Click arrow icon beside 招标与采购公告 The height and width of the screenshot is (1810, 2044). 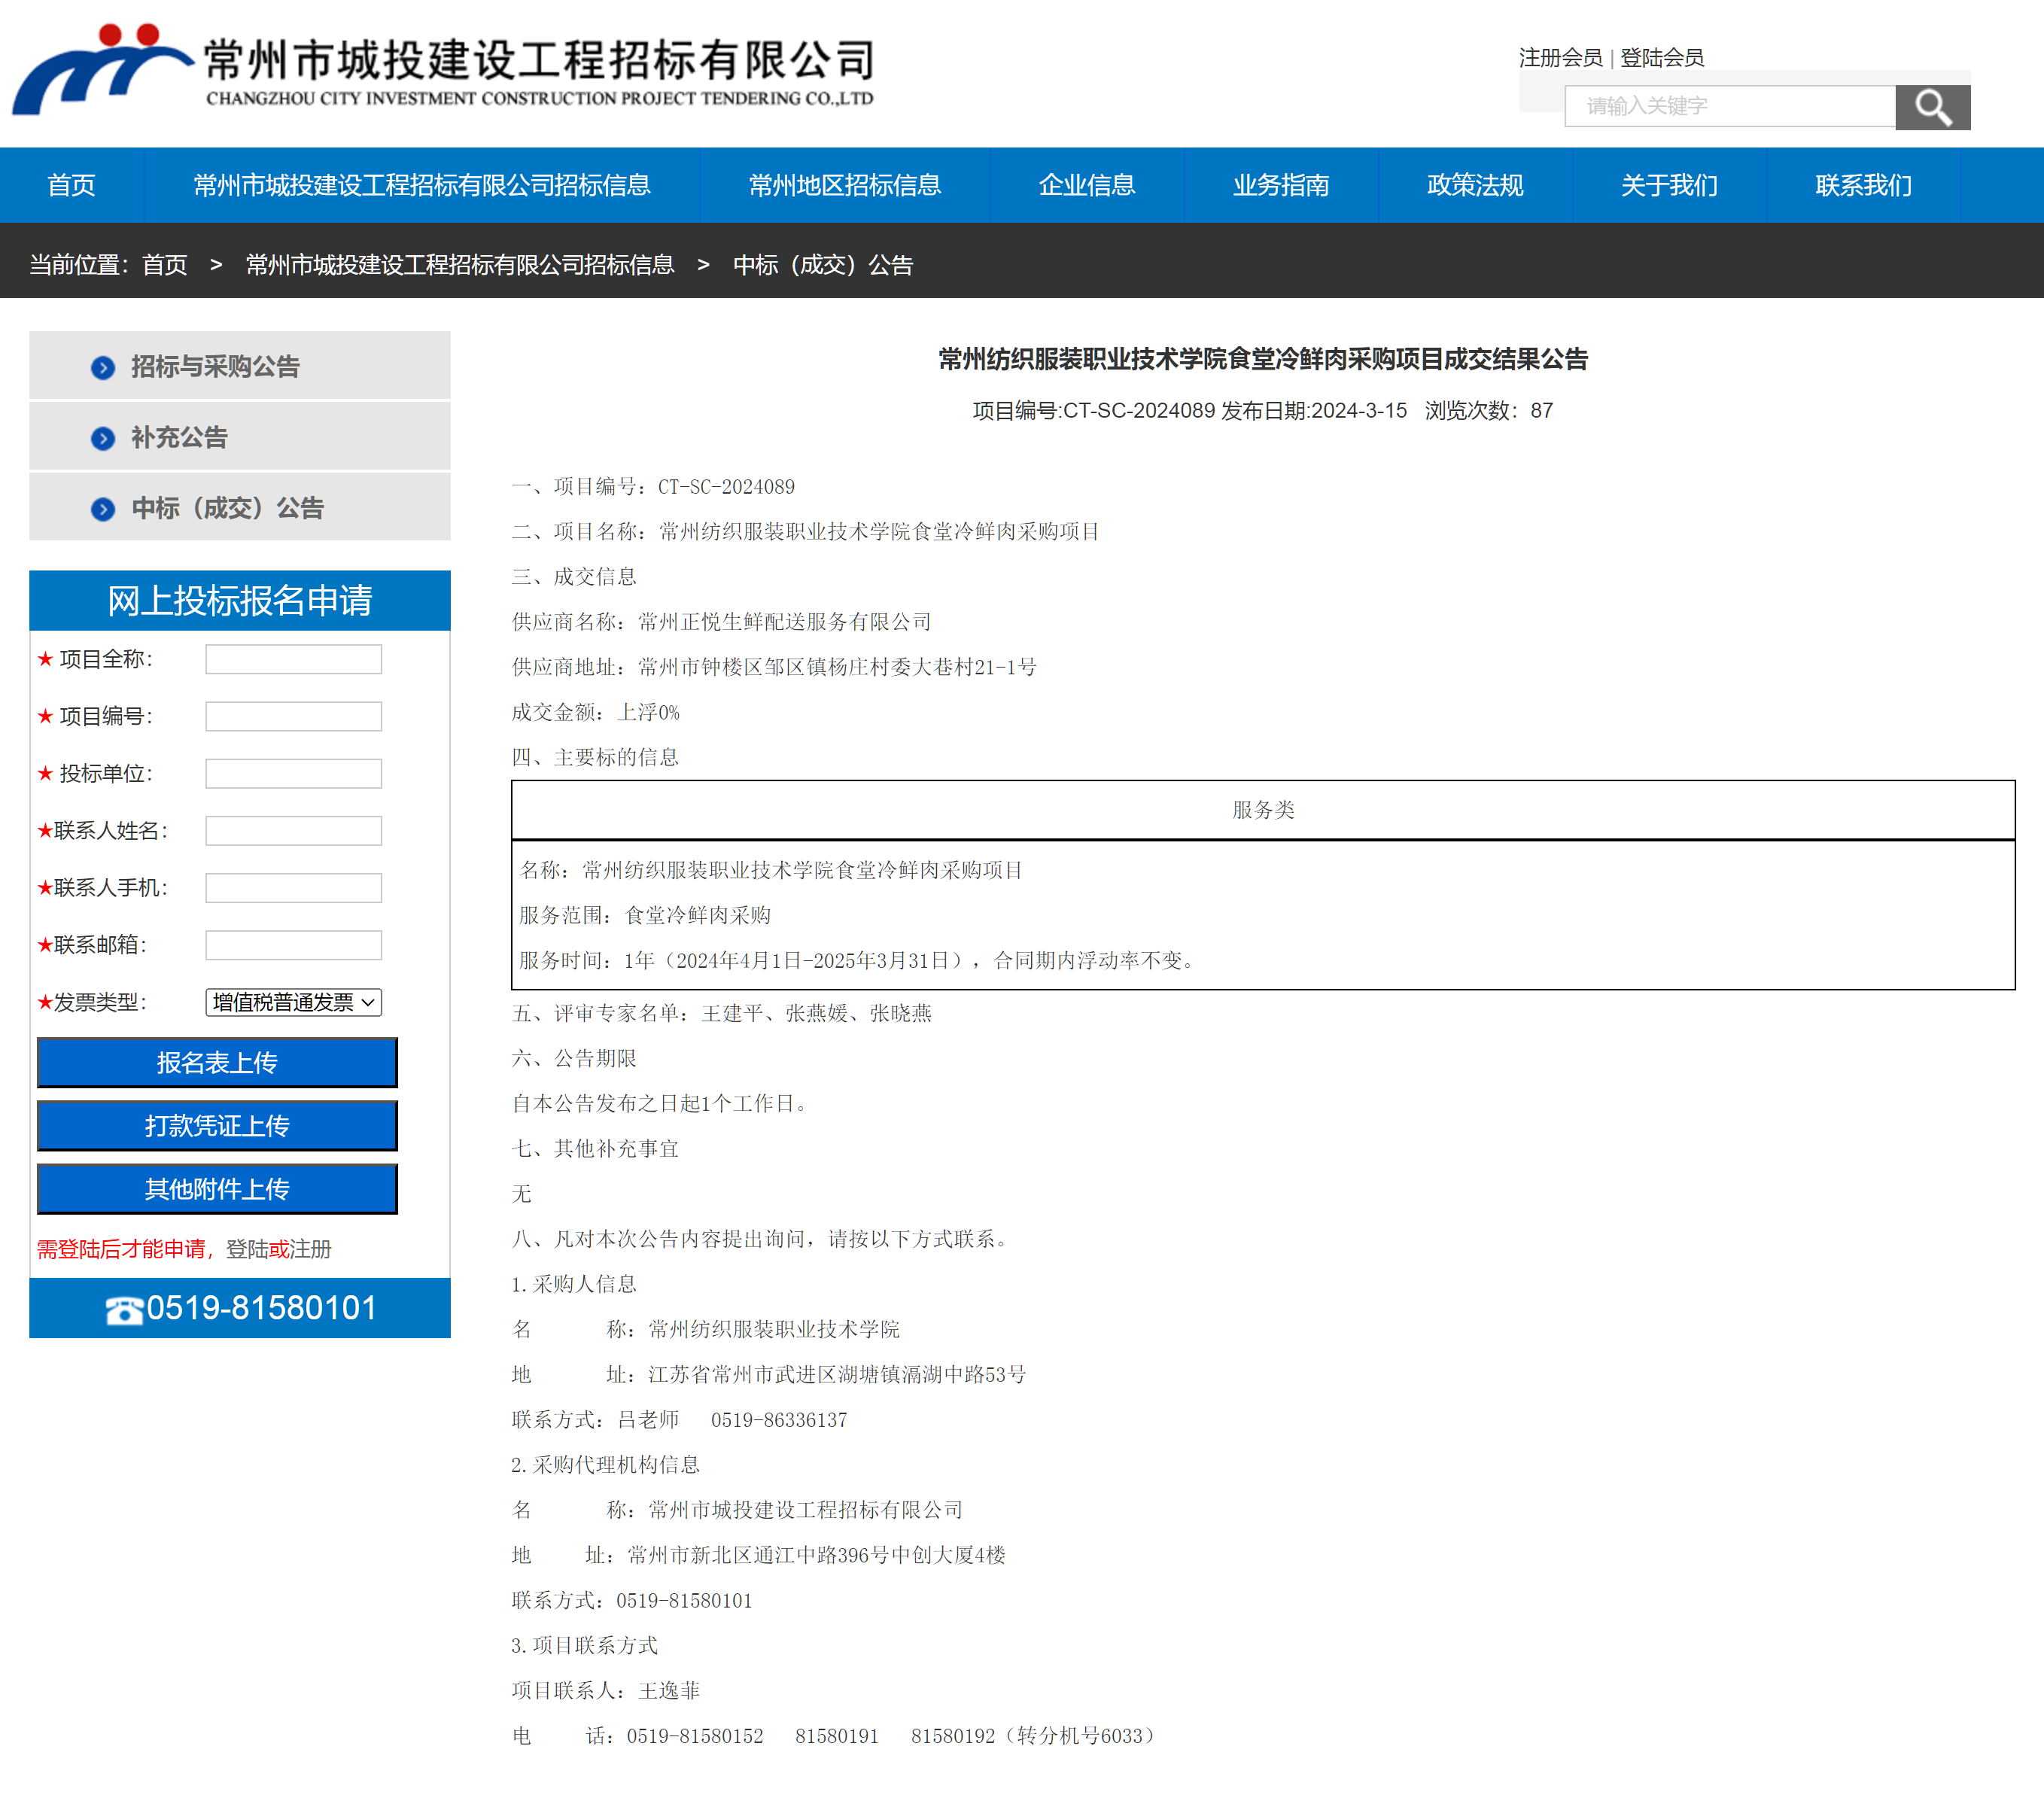(x=102, y=367)
